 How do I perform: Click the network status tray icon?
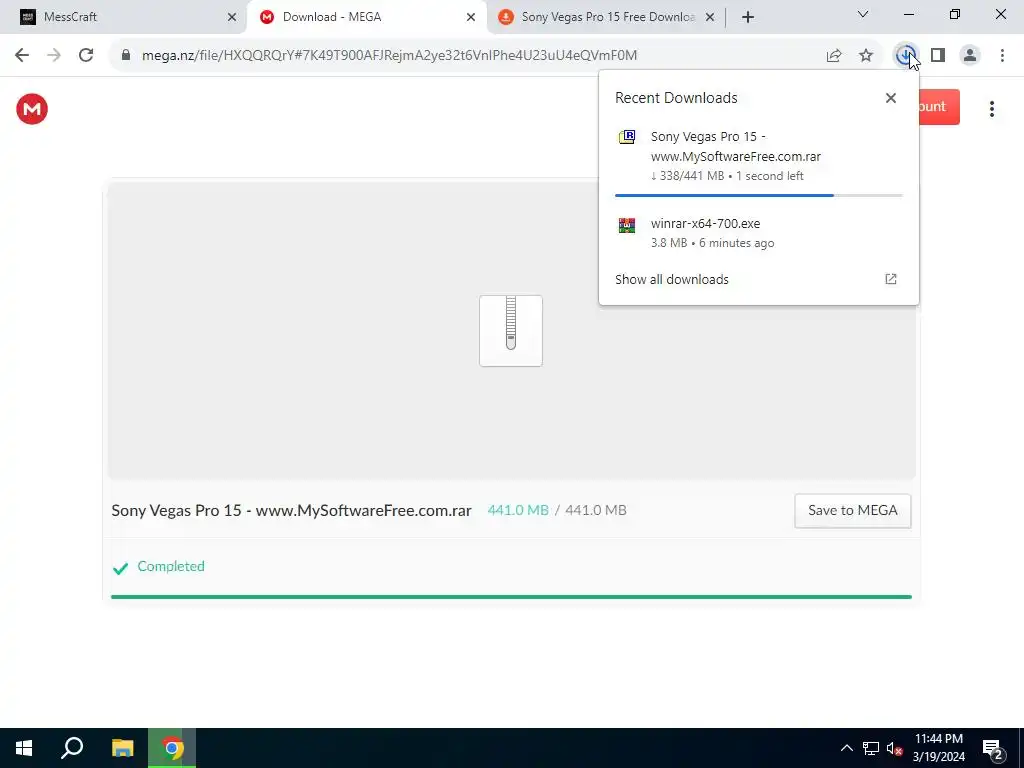[x=871, y=748]
